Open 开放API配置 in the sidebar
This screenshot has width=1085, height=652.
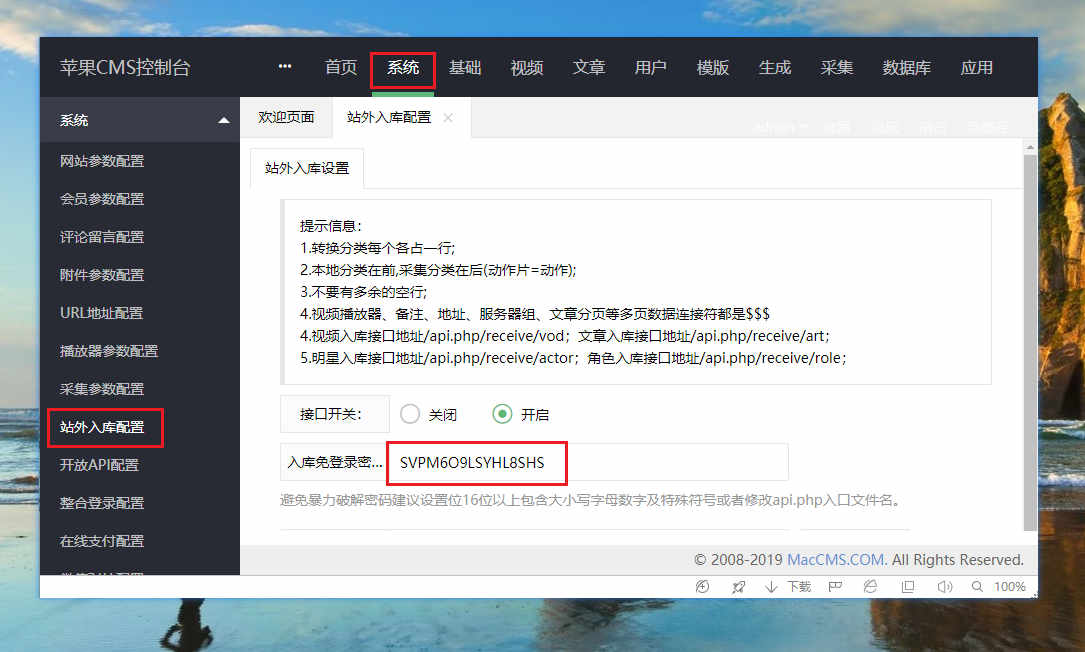pyautogui.click(x=99, y=465)
